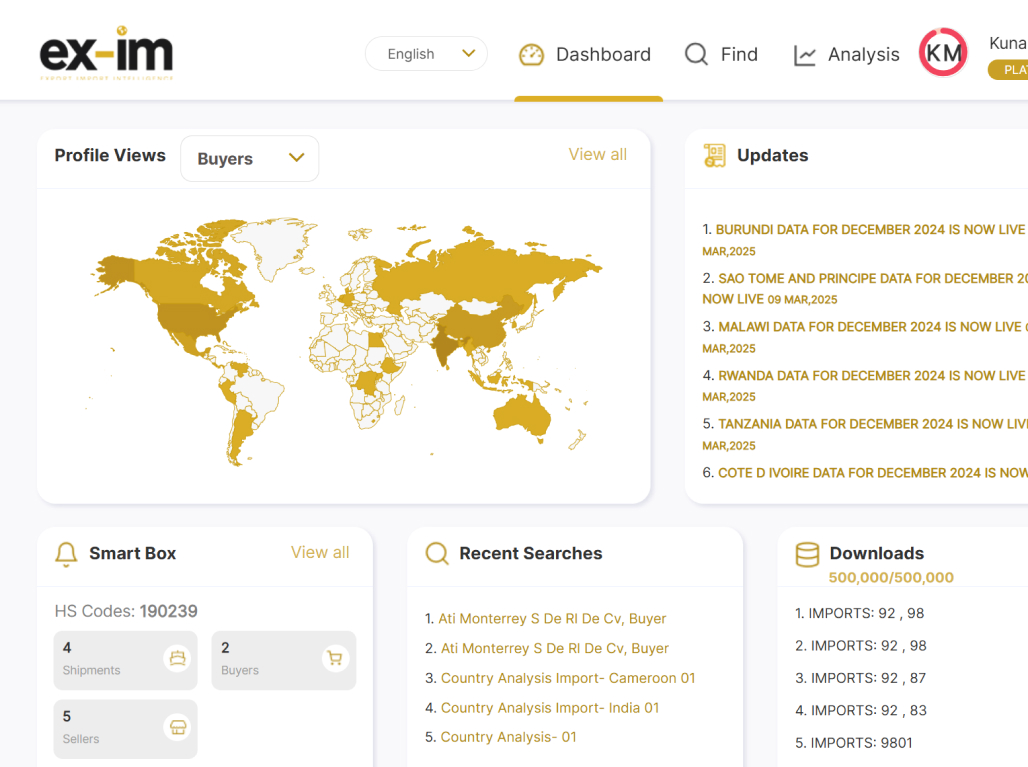Click the Recent Searches magnifier icon
The height and width of the screenshot is (767, 1028).
(x=437, y=554)
